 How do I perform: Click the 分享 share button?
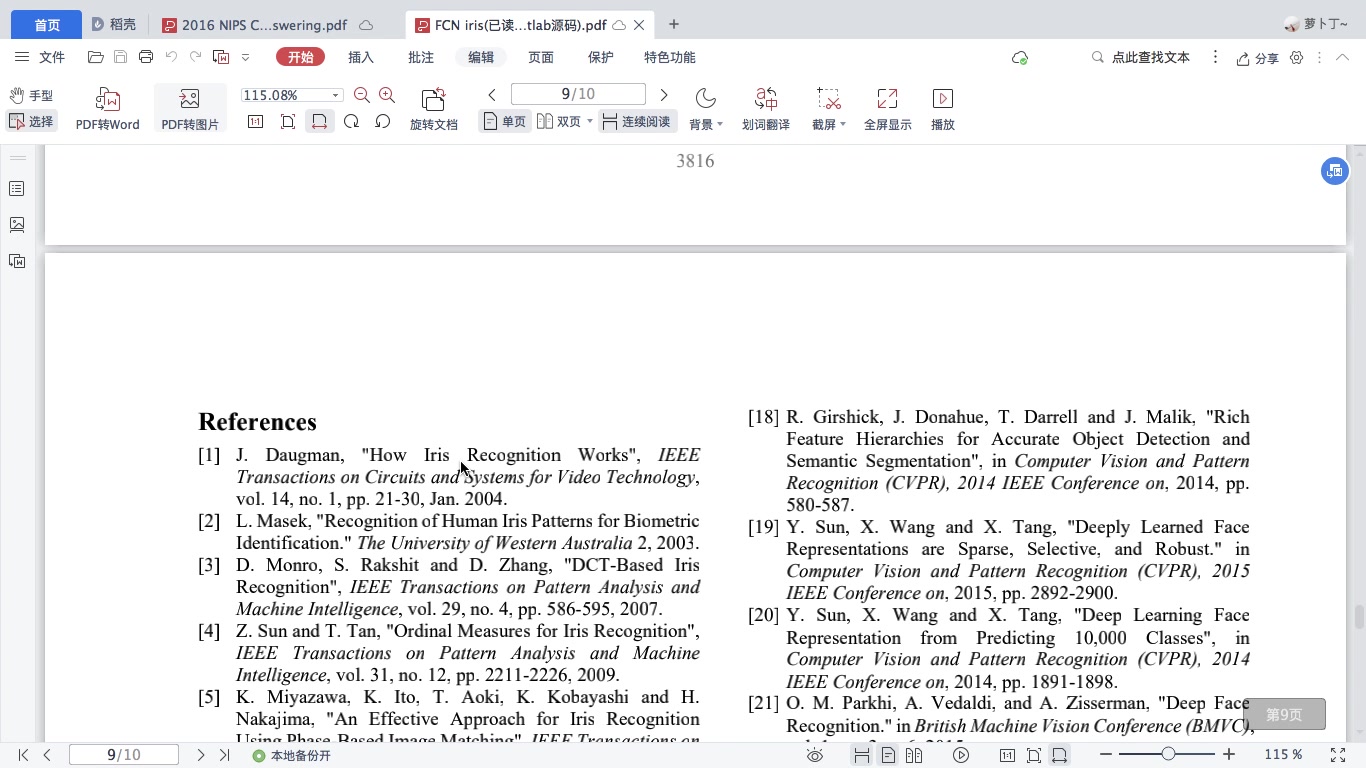click(1258, 58)
